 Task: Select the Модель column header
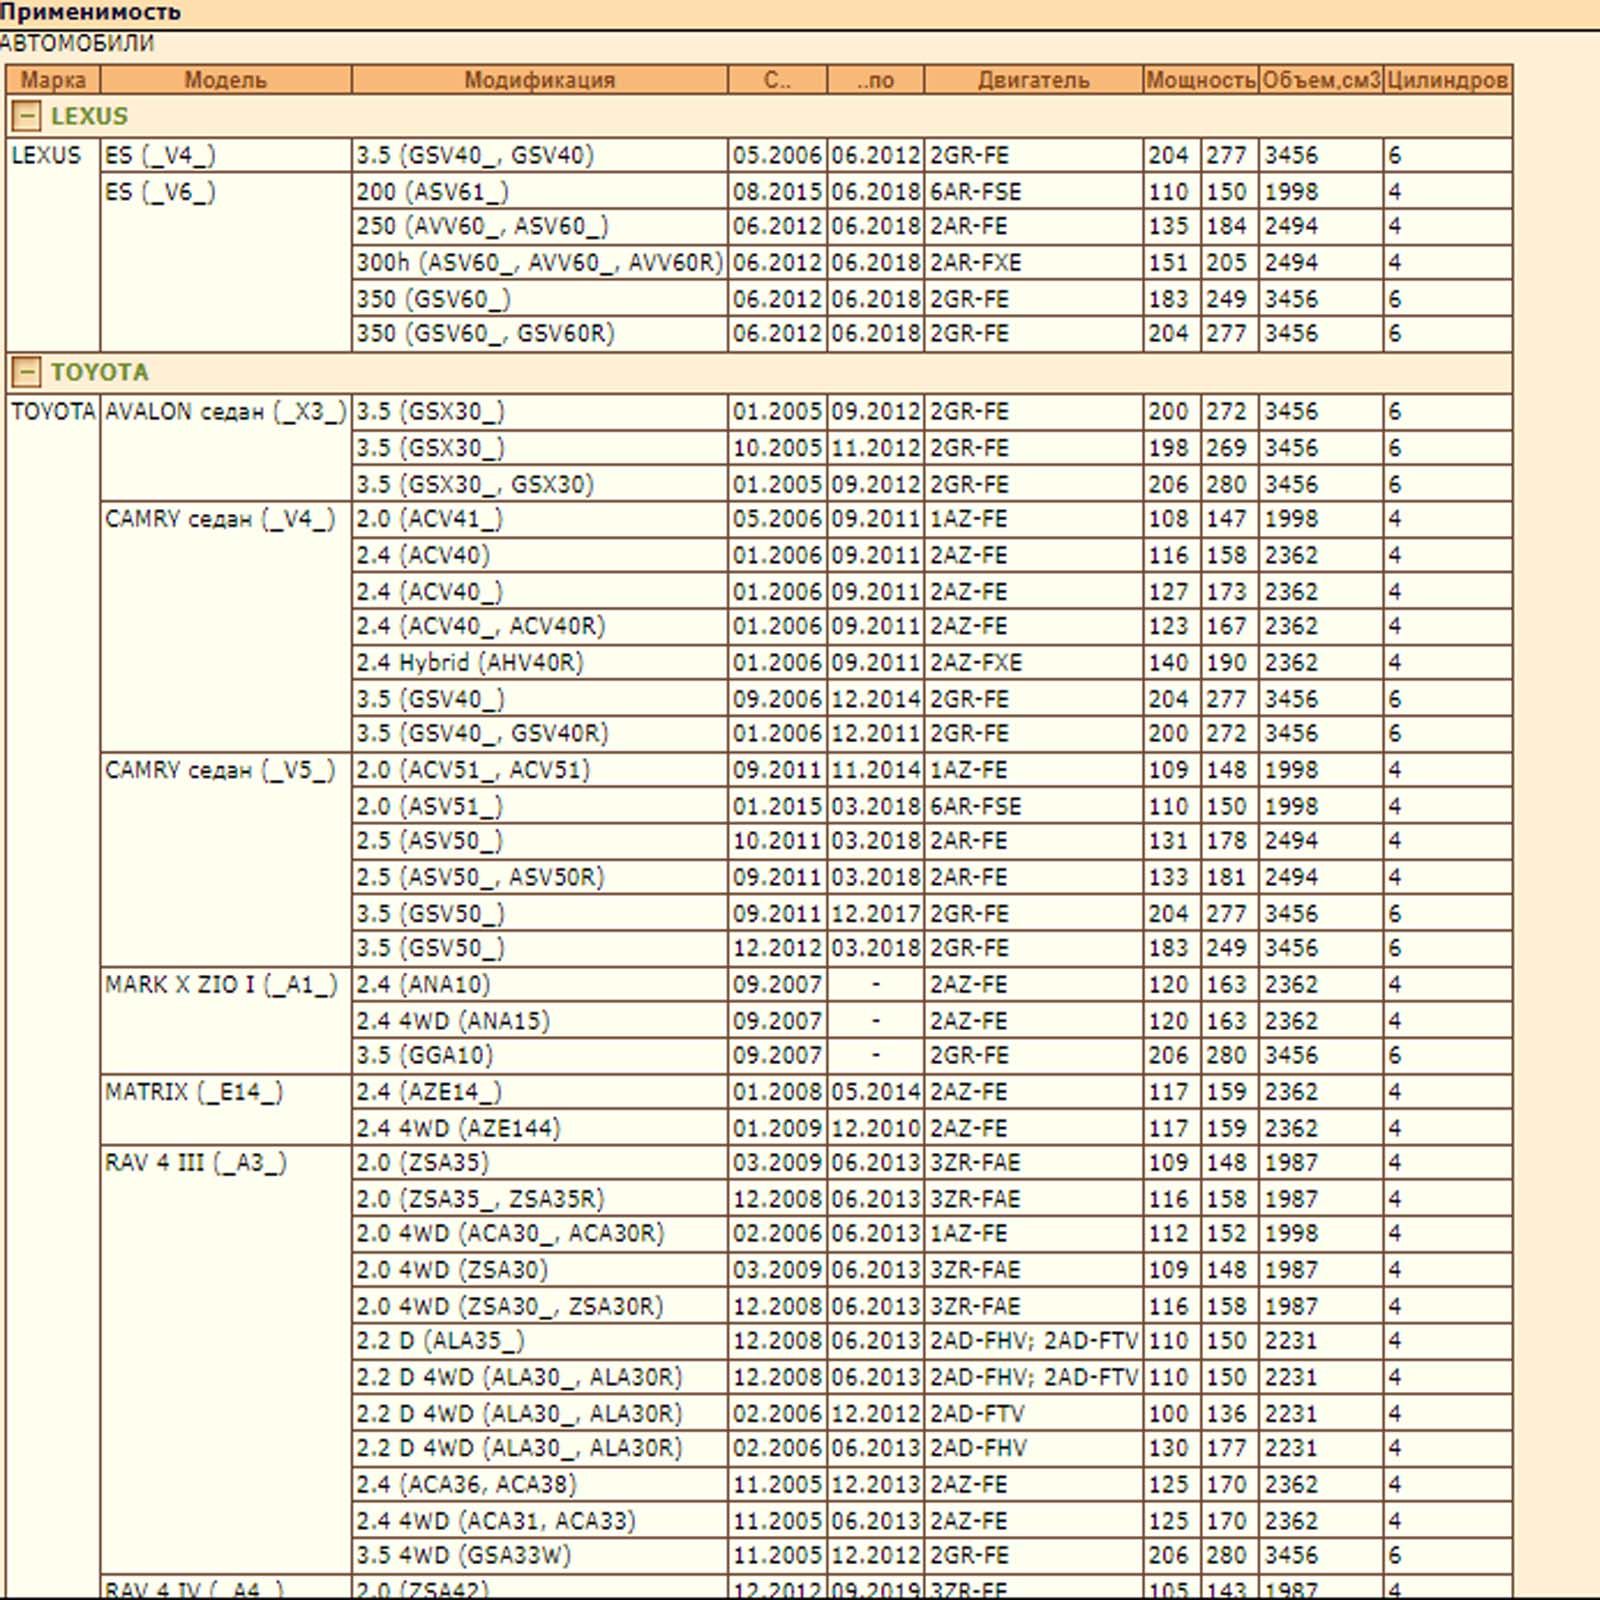[226, 80]
